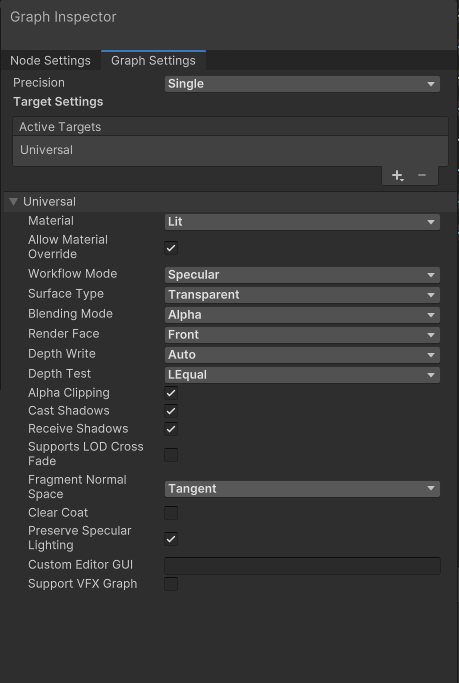Select the Universal entry in Active Targets
The image size is (459, 683).
[x=230, y=150]
